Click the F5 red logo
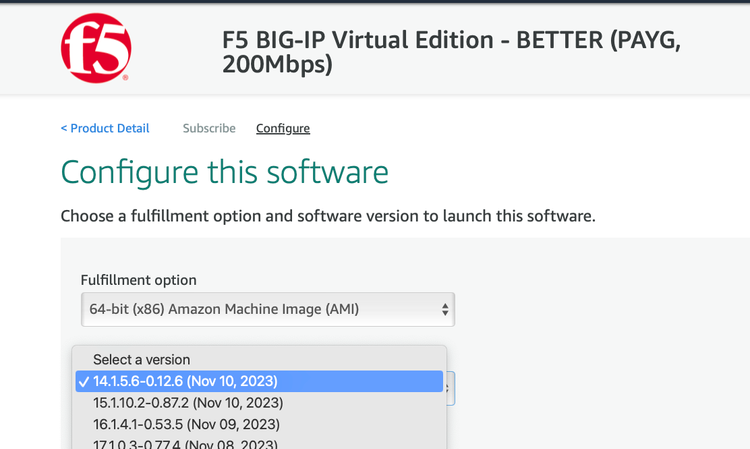Image resolution: width=750 pixels, height=449 pixels. (96, 48)
